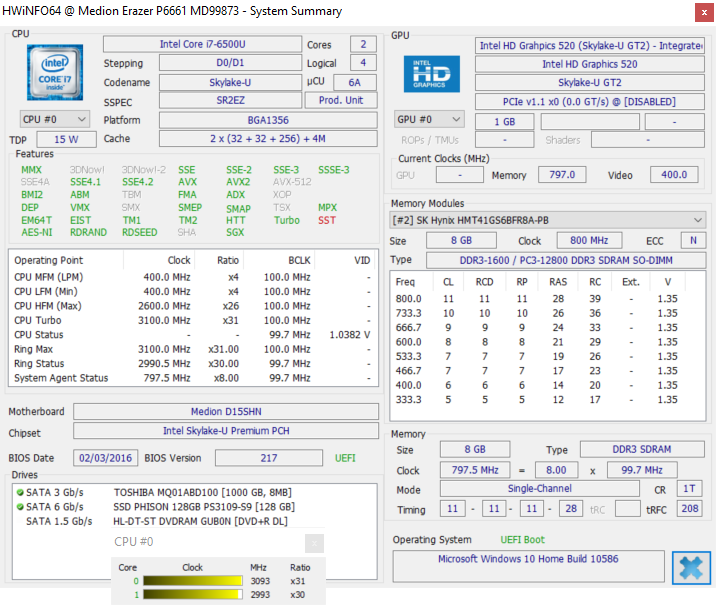Select the 800.0 frequency timing row

pos(548,299)
